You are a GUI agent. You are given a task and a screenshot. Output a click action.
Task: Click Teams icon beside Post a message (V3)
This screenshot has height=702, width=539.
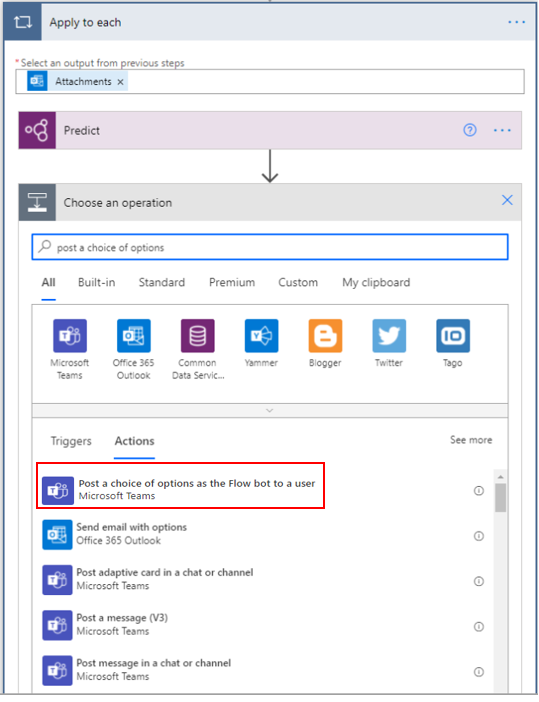(57, 625)
